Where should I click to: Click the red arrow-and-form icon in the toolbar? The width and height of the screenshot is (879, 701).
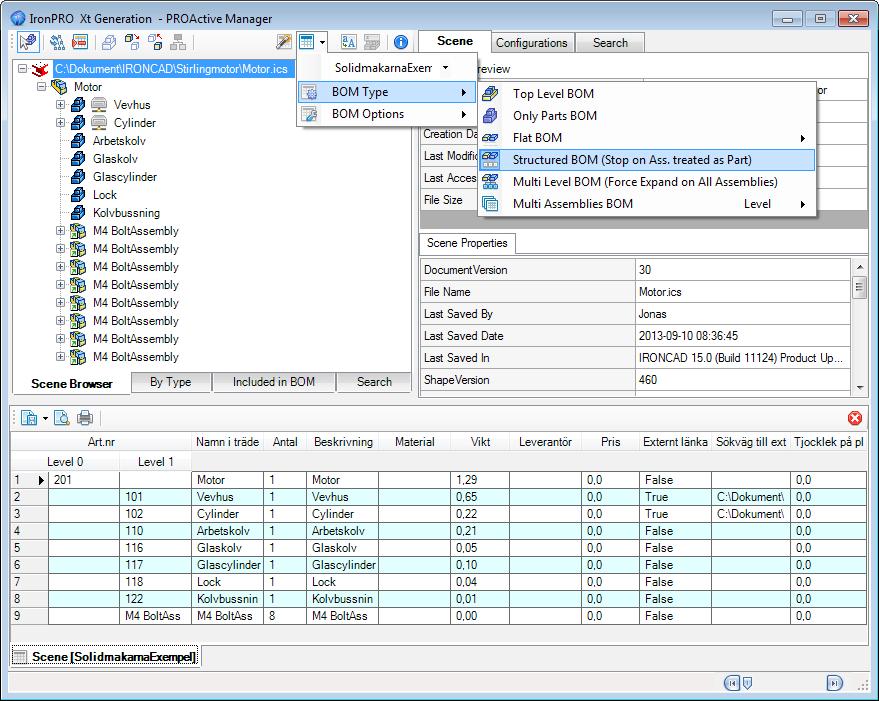tap(80, 41)
